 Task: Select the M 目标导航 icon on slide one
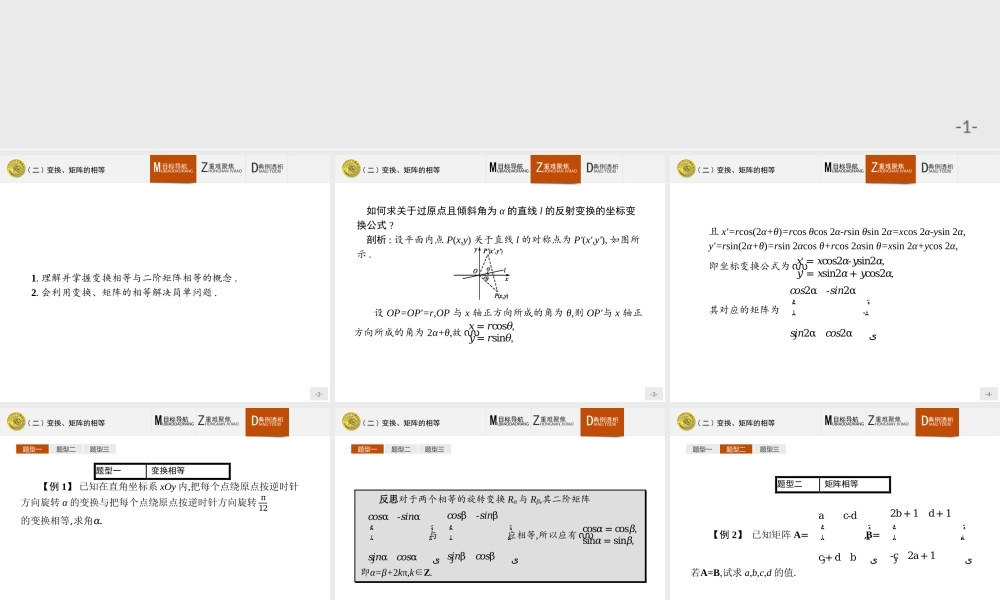pyautogui.click(x=172, y=168)
